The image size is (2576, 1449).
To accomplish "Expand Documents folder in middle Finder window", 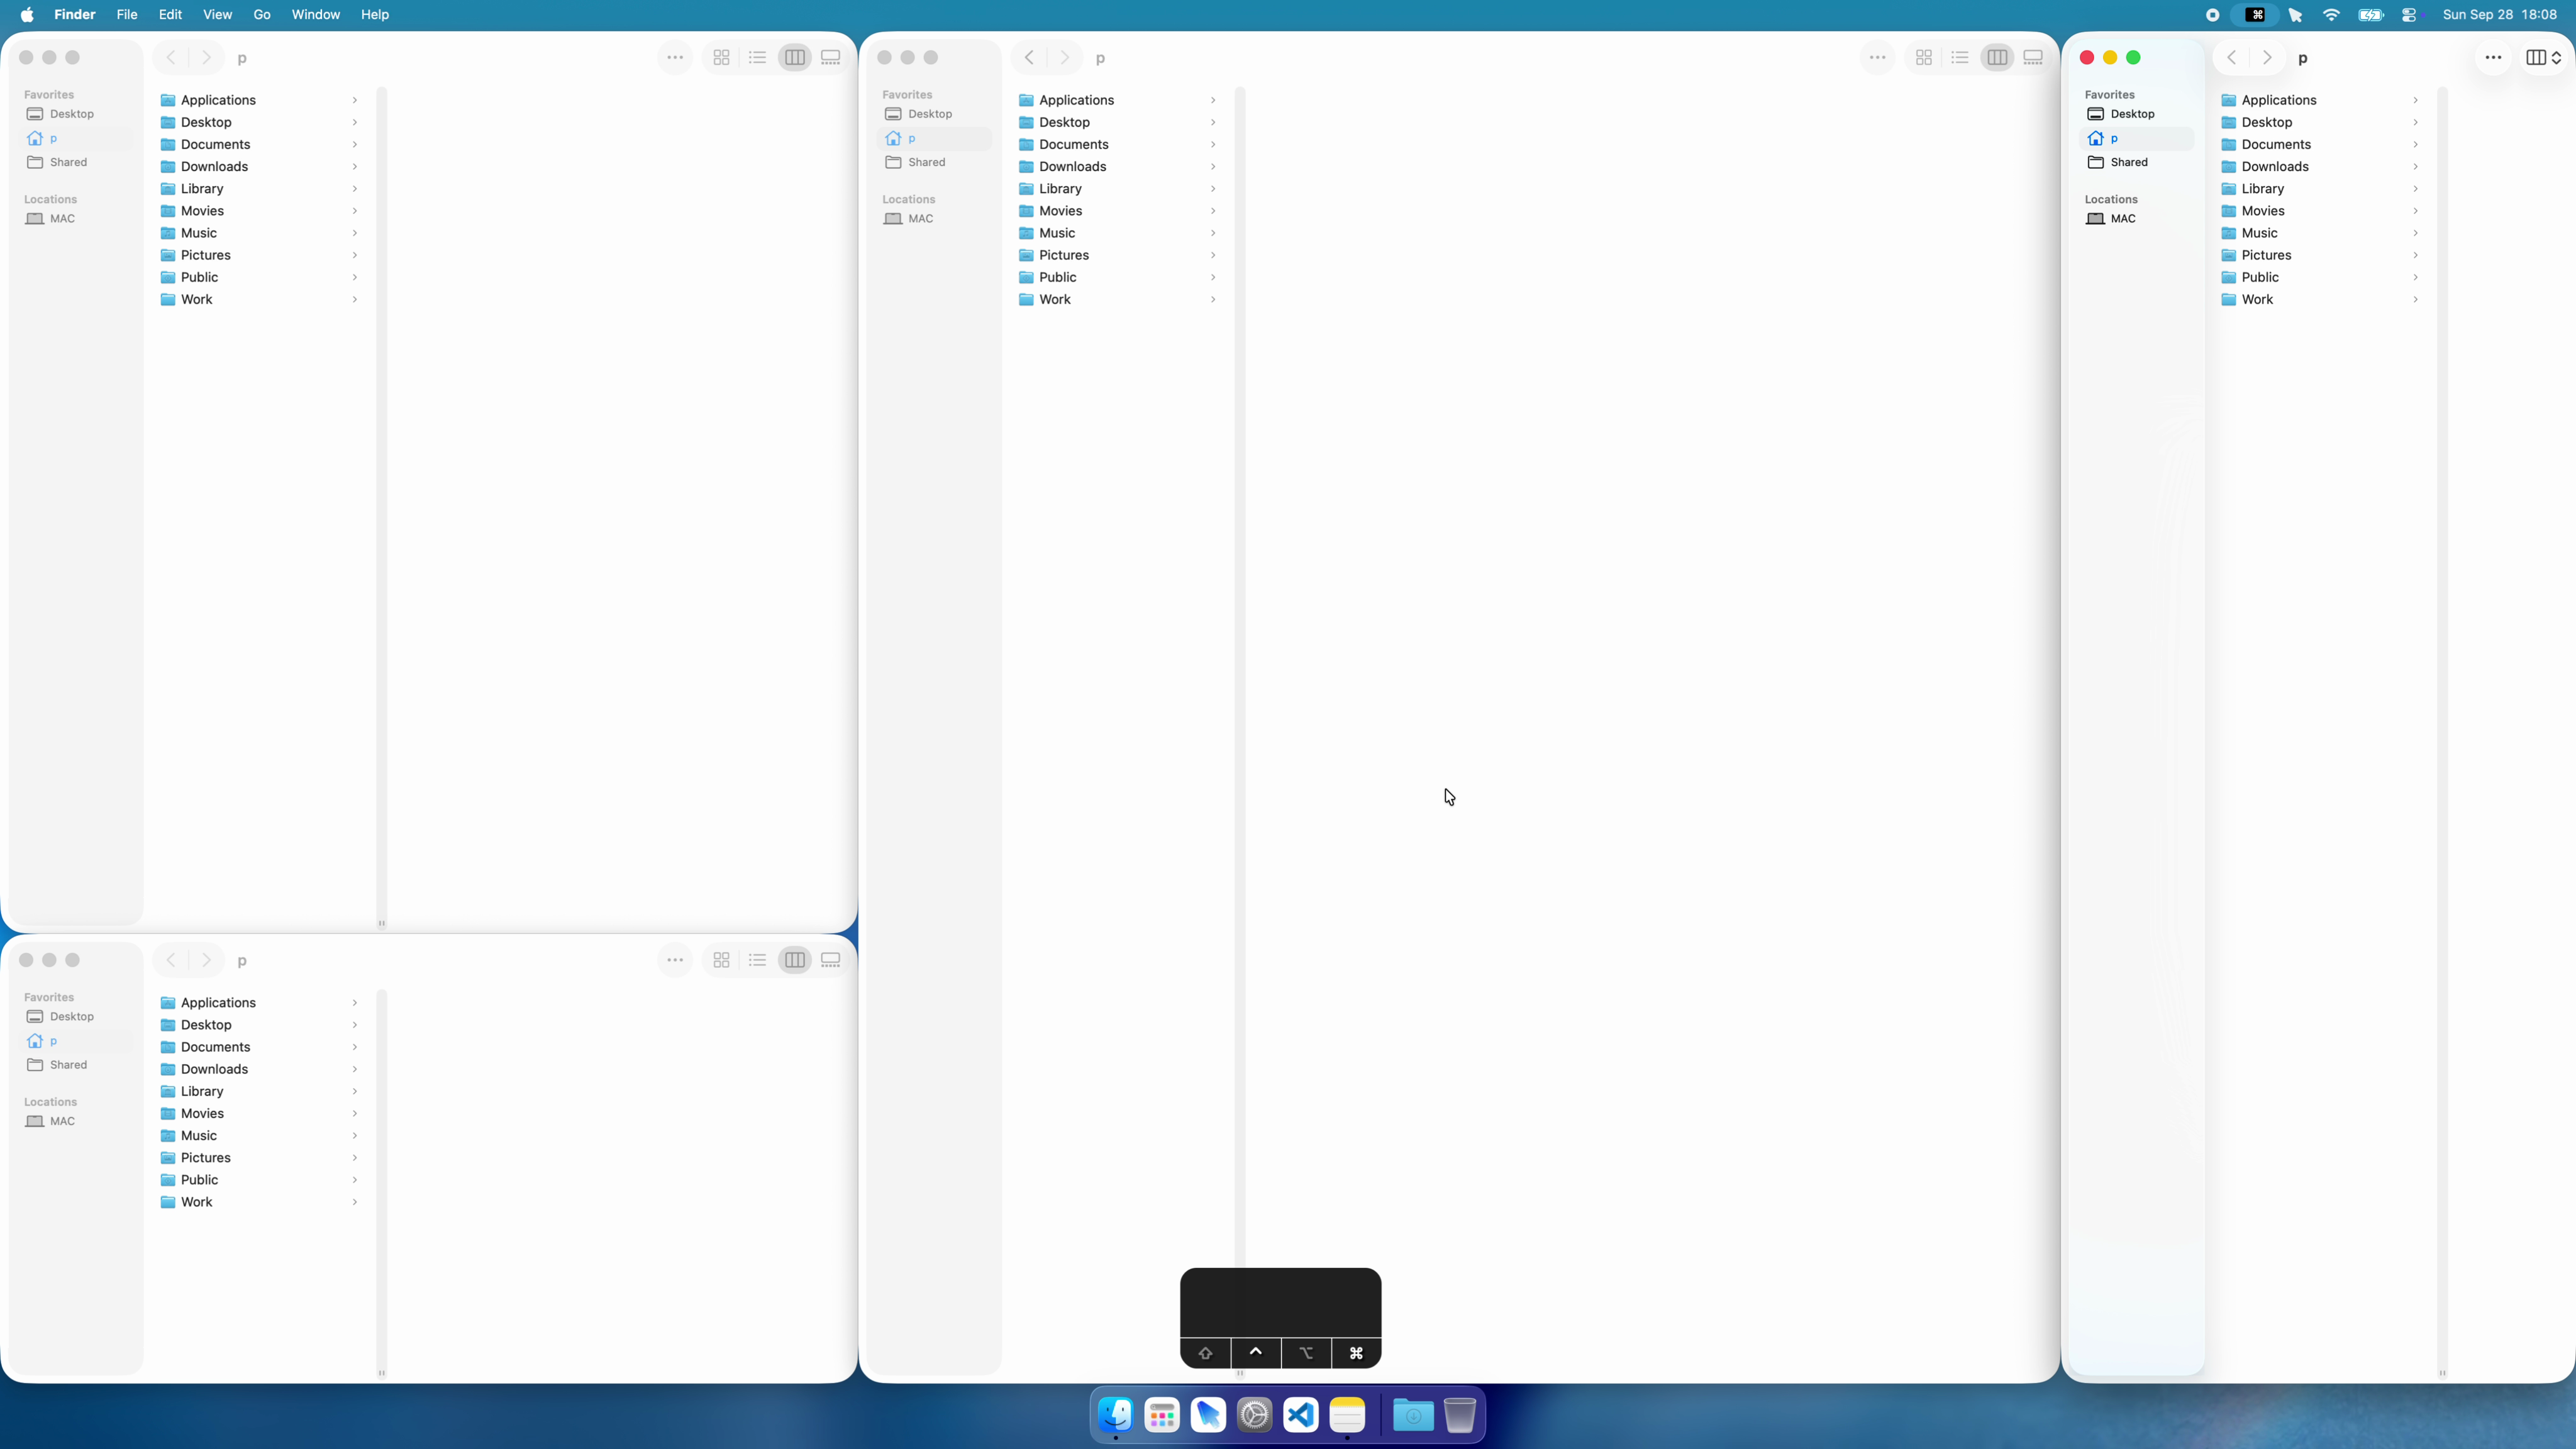I will (1213, 144).
